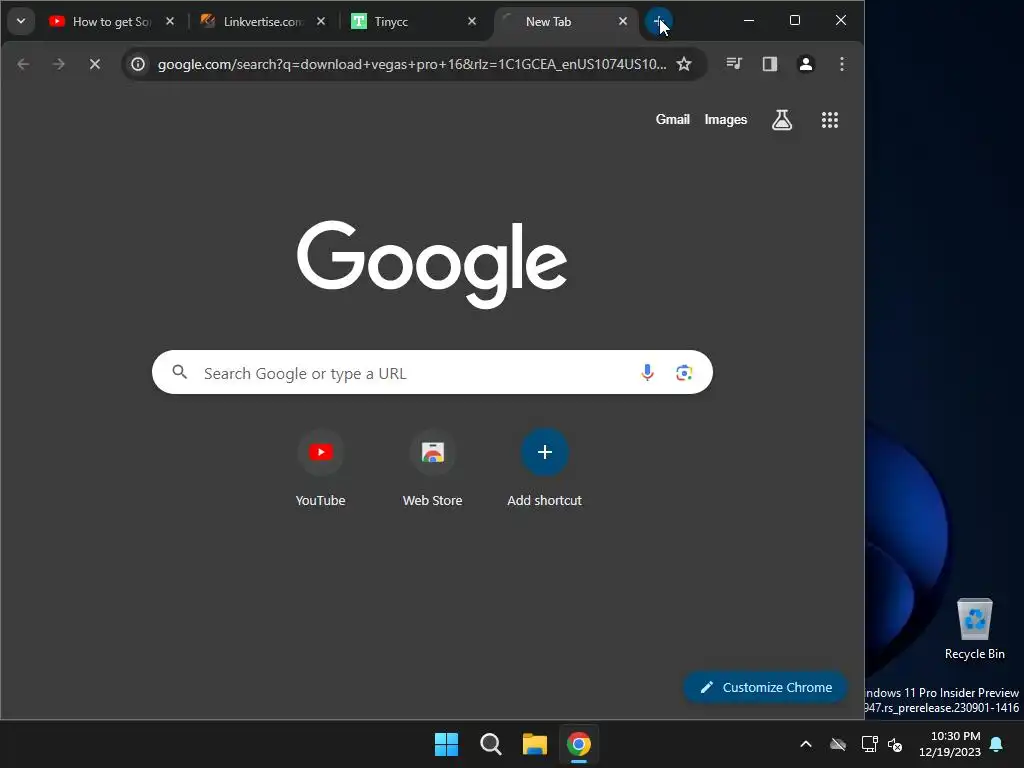Viewport: 1024px width, 768px height.
Task: Toggle Chrome side panel
Action: pos(770,64)
